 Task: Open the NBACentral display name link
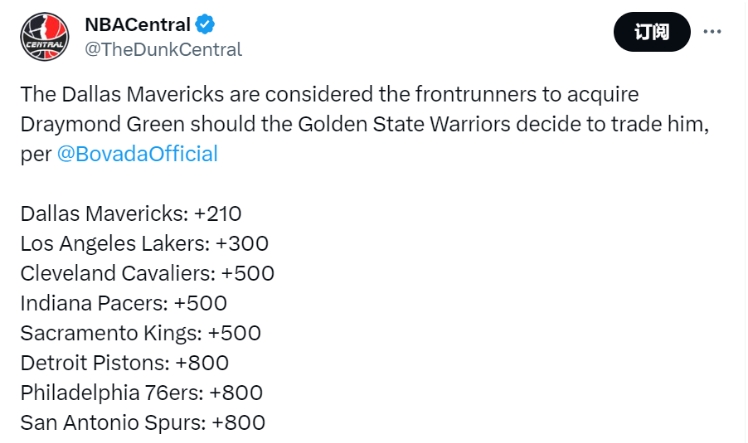pos(138,24)
